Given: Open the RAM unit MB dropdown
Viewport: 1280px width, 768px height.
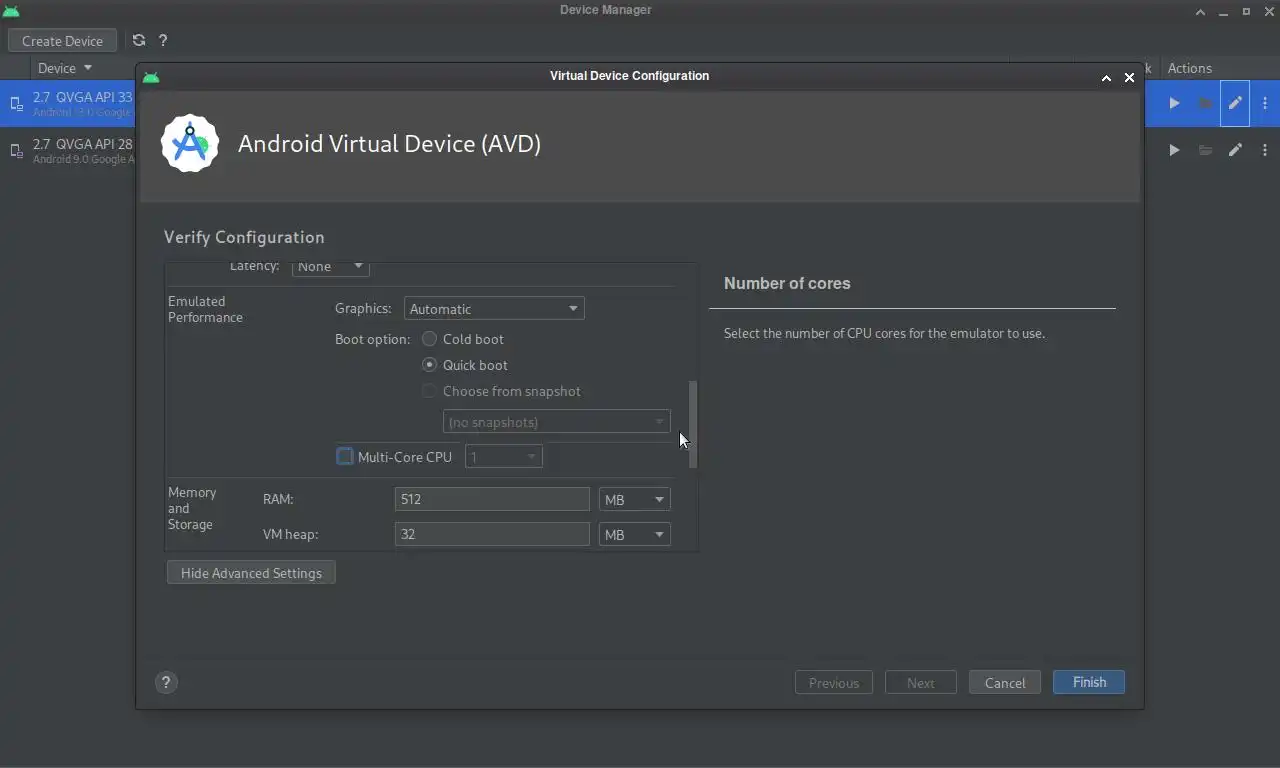Looking at the screenshot, I should click(x=634, y=499).
